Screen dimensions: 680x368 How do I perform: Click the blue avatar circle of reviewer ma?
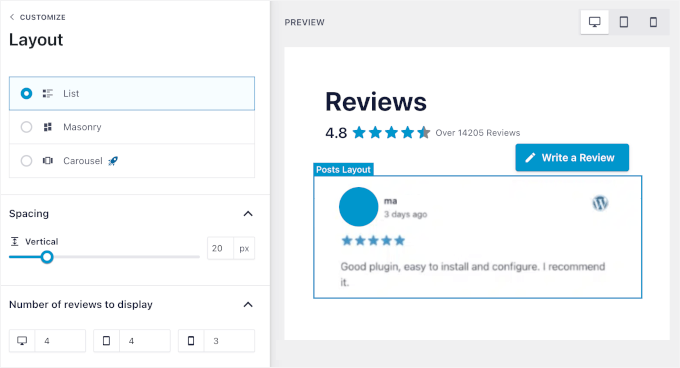(x=358, y=207)
